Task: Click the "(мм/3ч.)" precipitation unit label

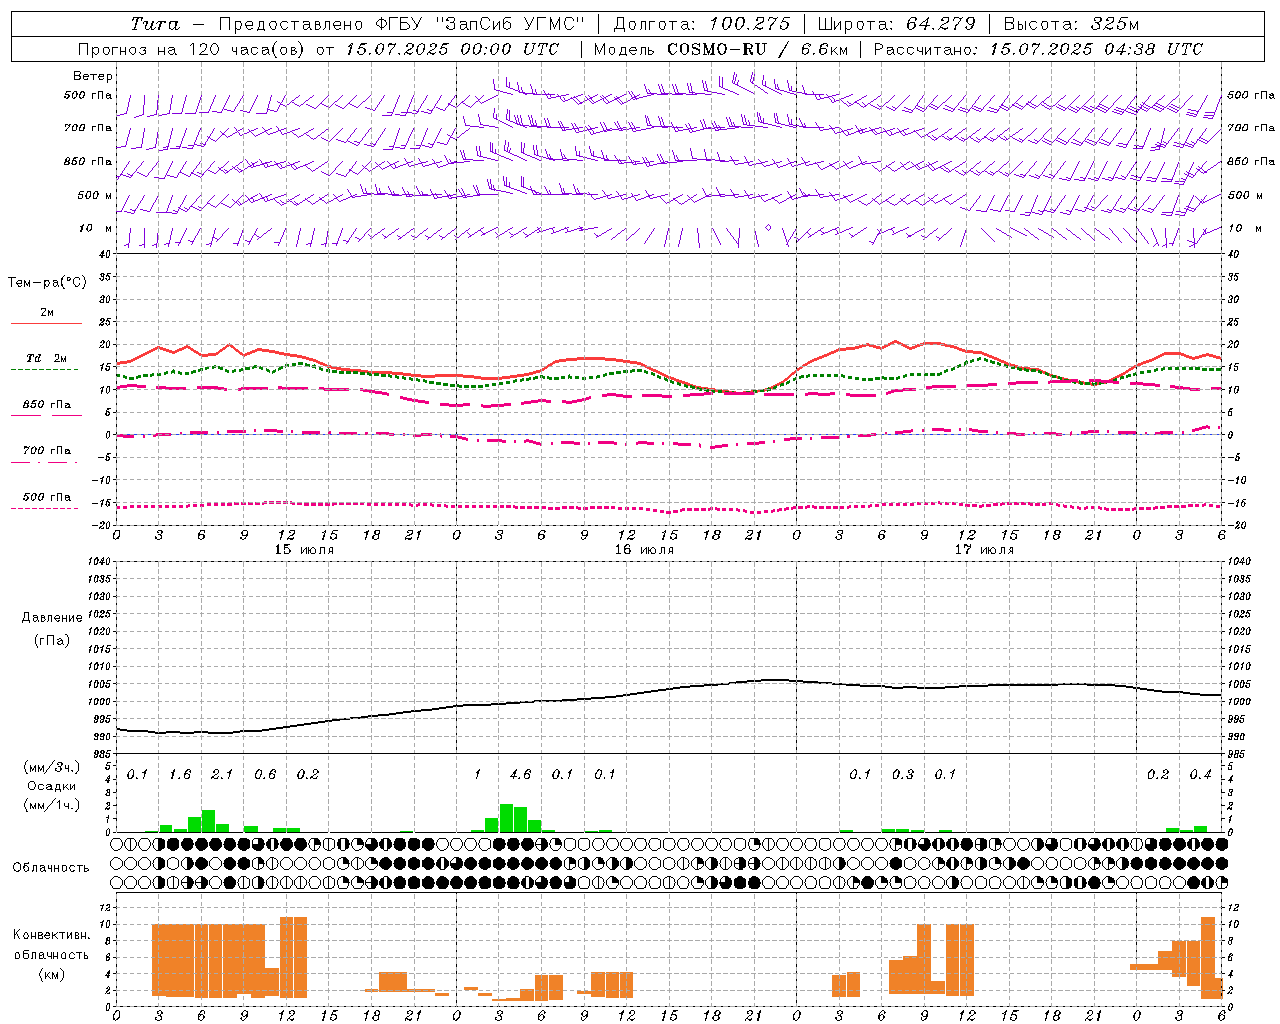Action: (50, 767)
